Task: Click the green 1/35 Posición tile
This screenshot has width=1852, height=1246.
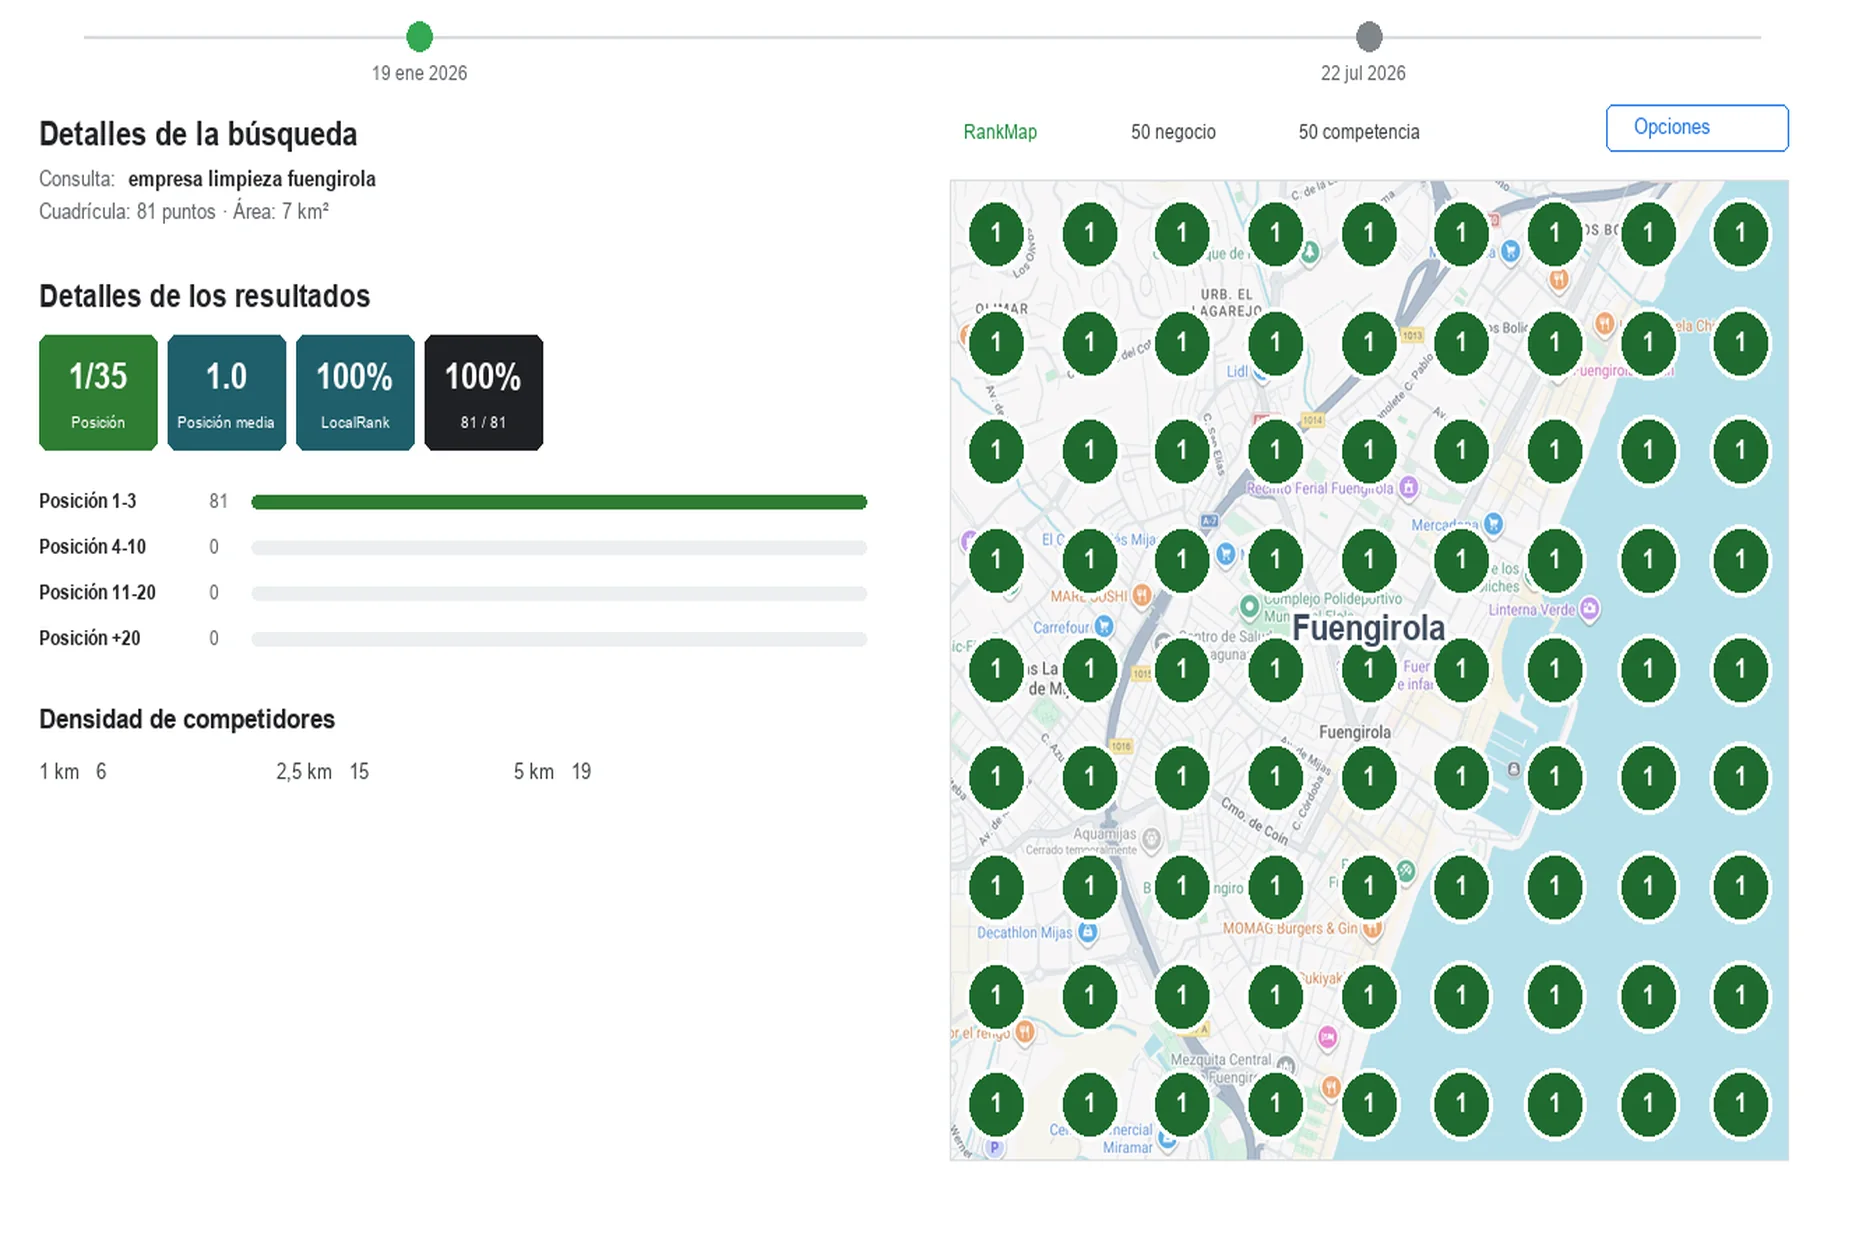Action: point(98,393)
